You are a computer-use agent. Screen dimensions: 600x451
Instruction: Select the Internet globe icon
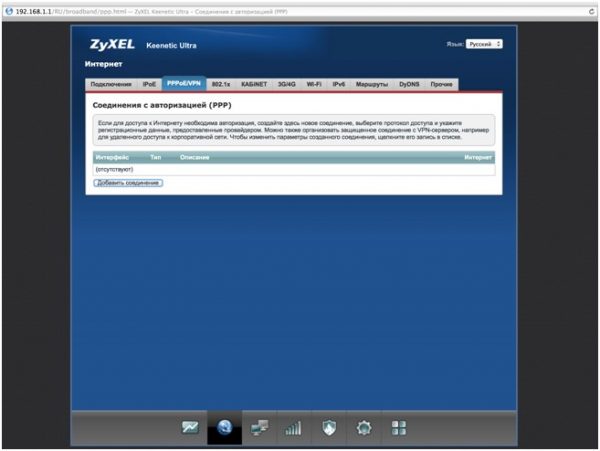(x=225, y=427)
